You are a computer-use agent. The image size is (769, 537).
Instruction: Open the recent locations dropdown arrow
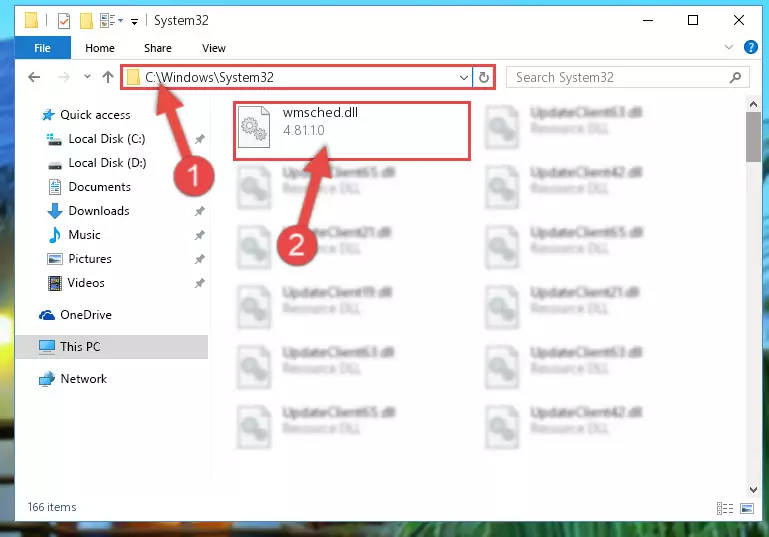[87, 77]
